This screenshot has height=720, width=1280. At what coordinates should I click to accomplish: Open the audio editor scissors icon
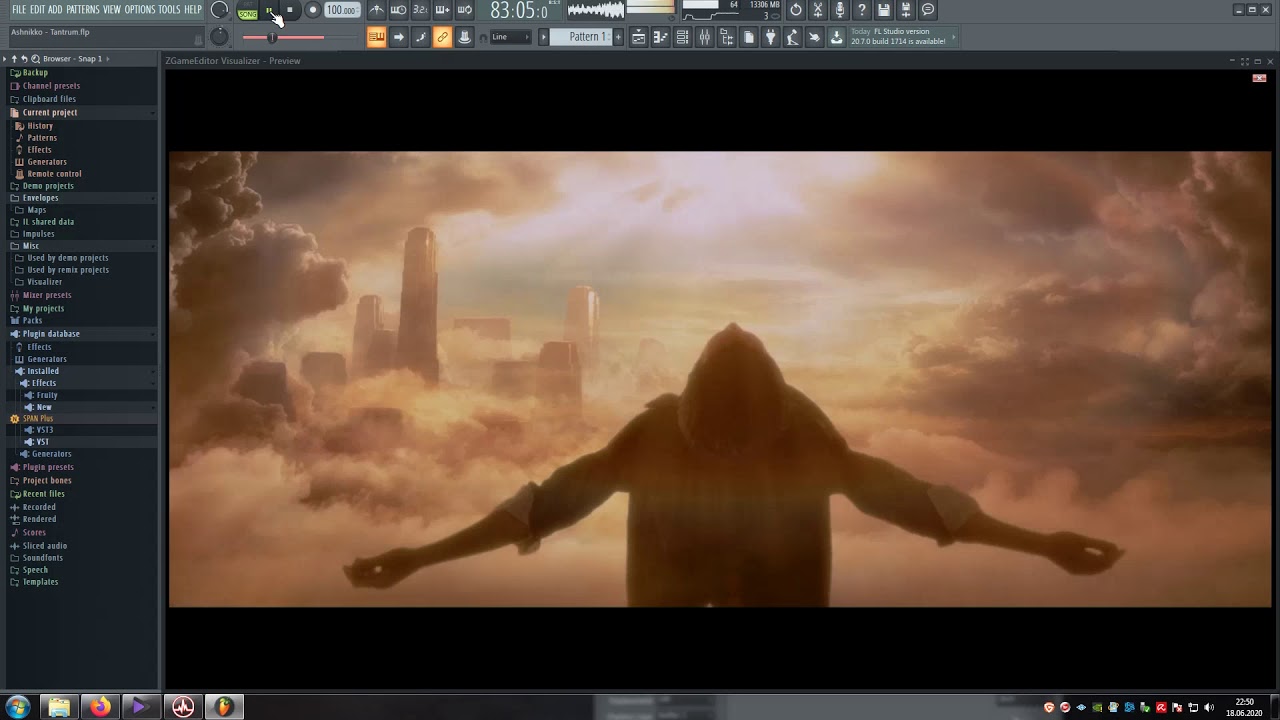[x=818, y=10]
